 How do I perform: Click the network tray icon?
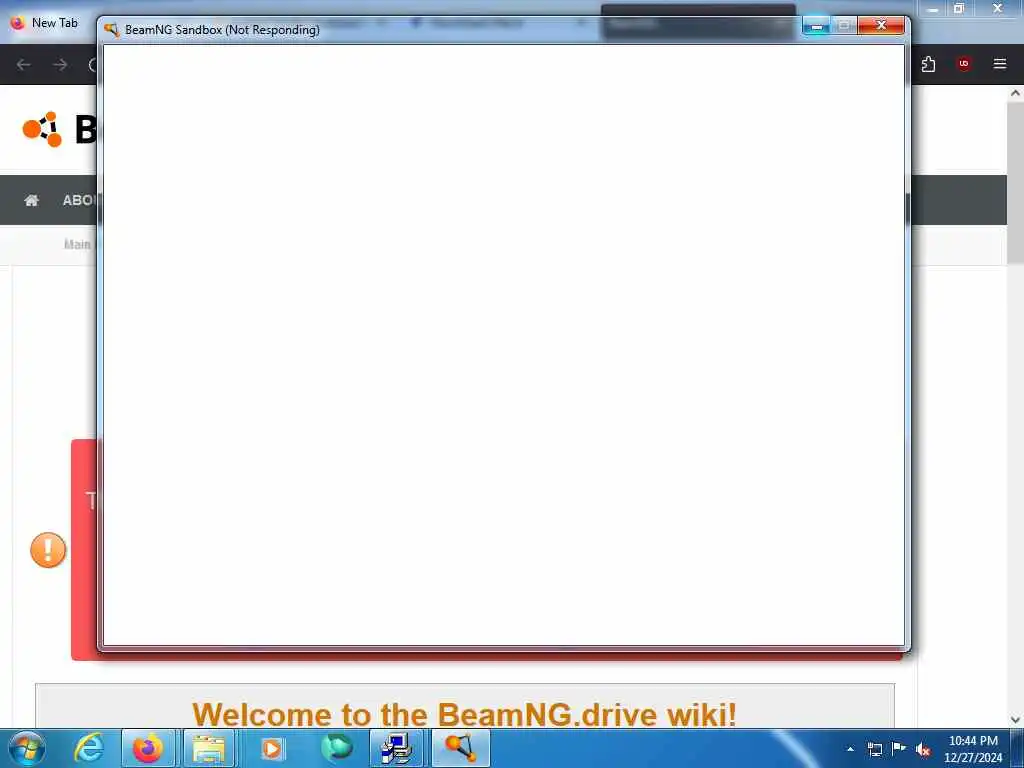point(874,749)
